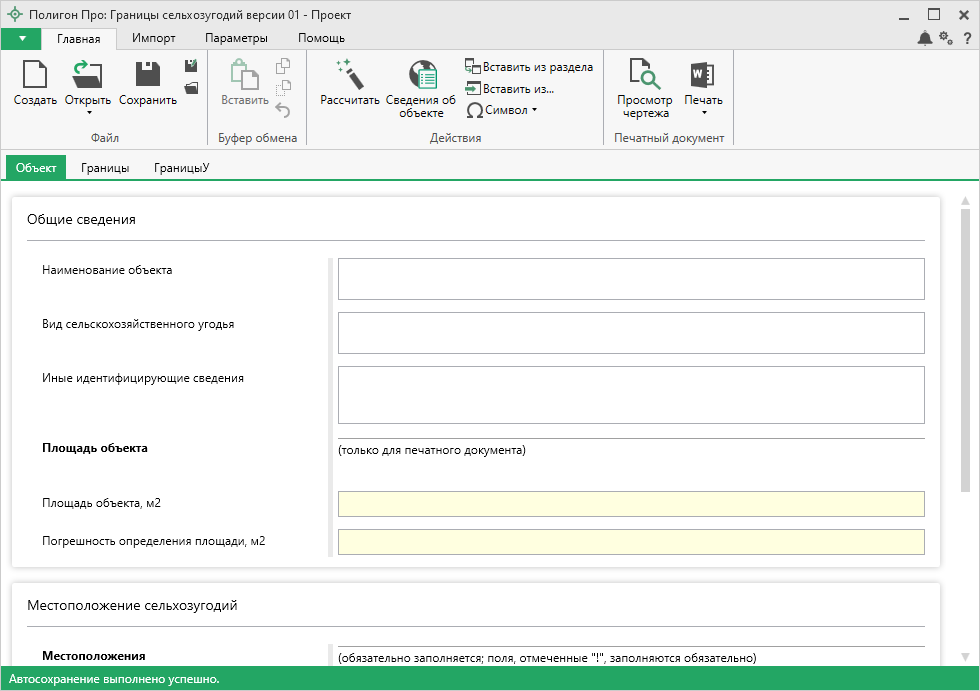The width and height of the screenshot is (980, 691).
Task: Click the Площадь объекта, м2 field
Action: pos(630,504)
